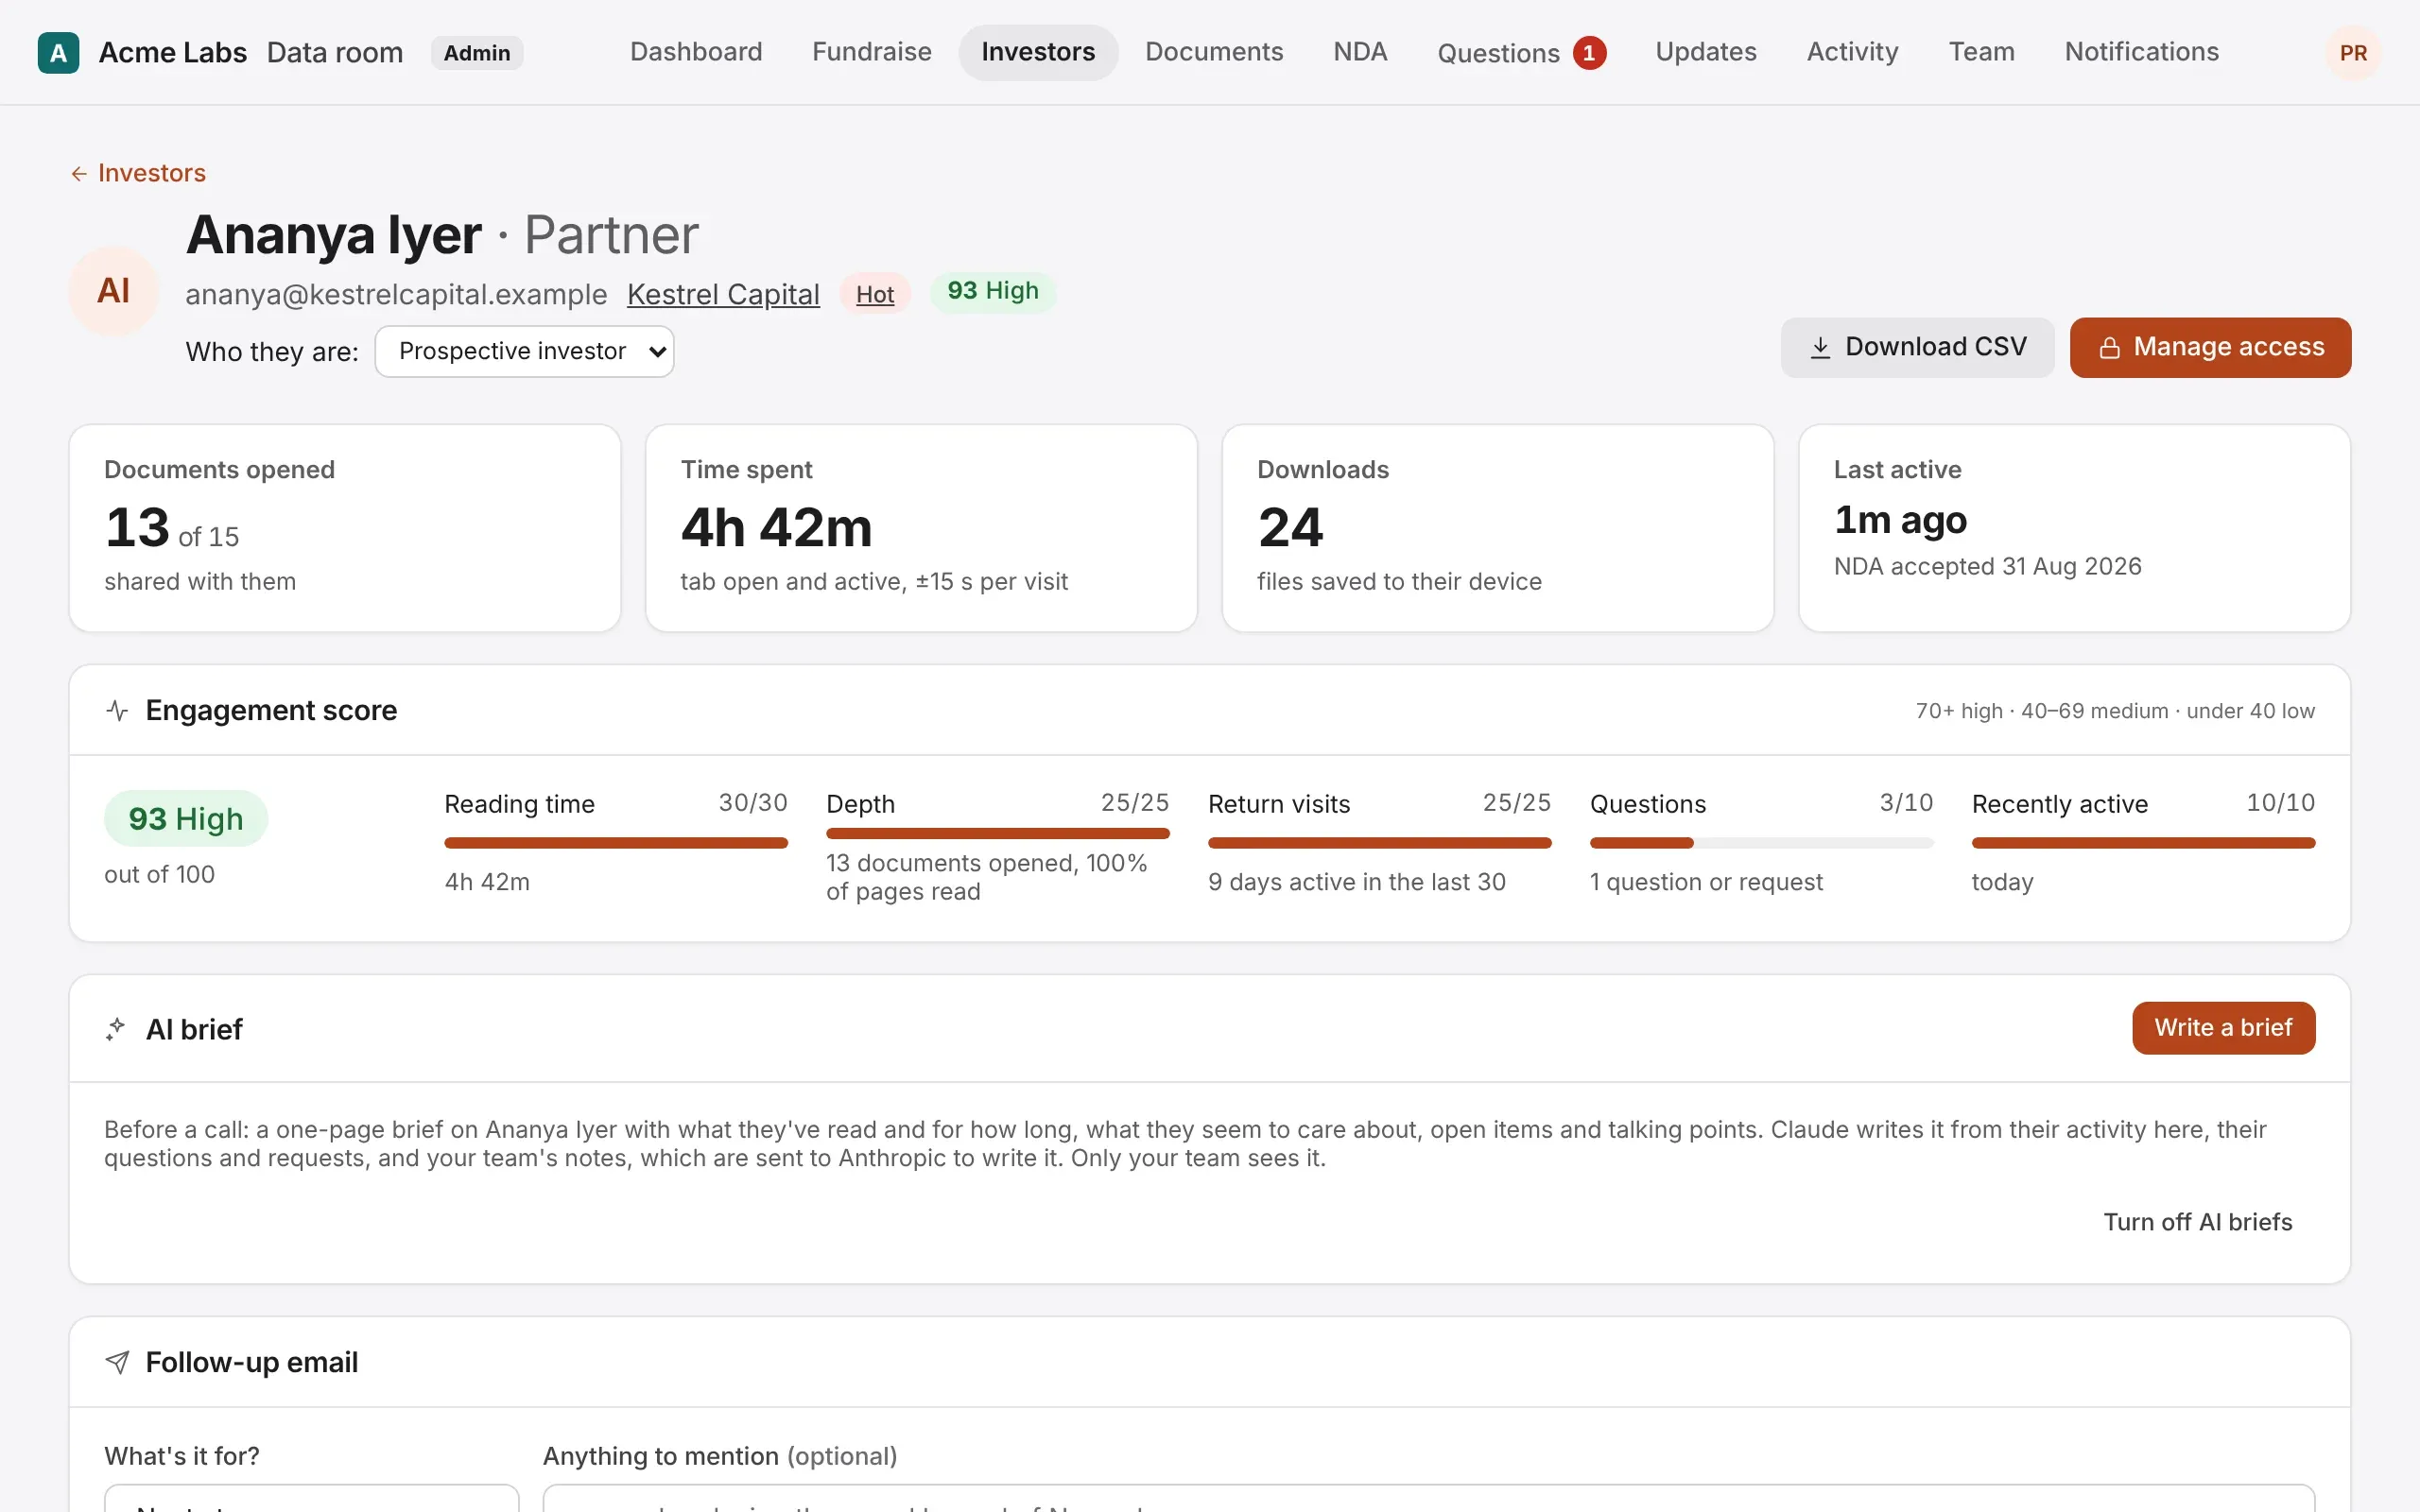Click the download icon in Download CSV
Viewport: 2420px width, 1512px height.
pyautogui.click(x=1820, y=347)
